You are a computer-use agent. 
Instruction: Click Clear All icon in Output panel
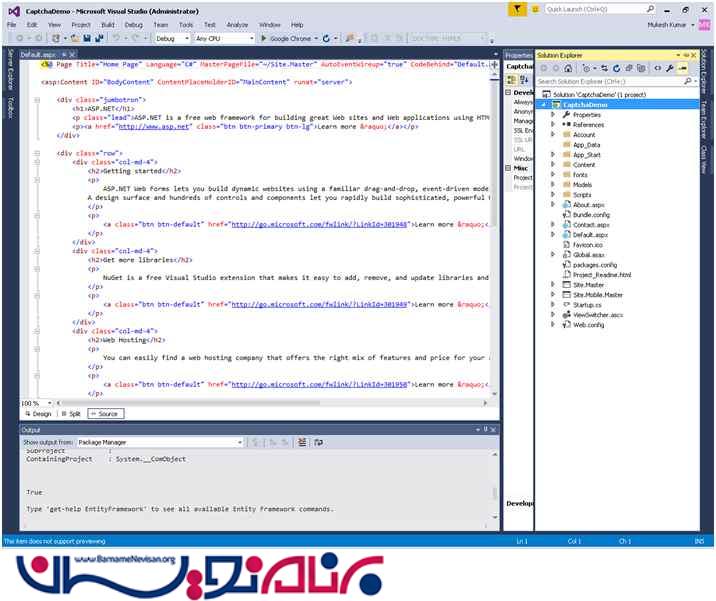pyautogui.click(x=302, y=442)
